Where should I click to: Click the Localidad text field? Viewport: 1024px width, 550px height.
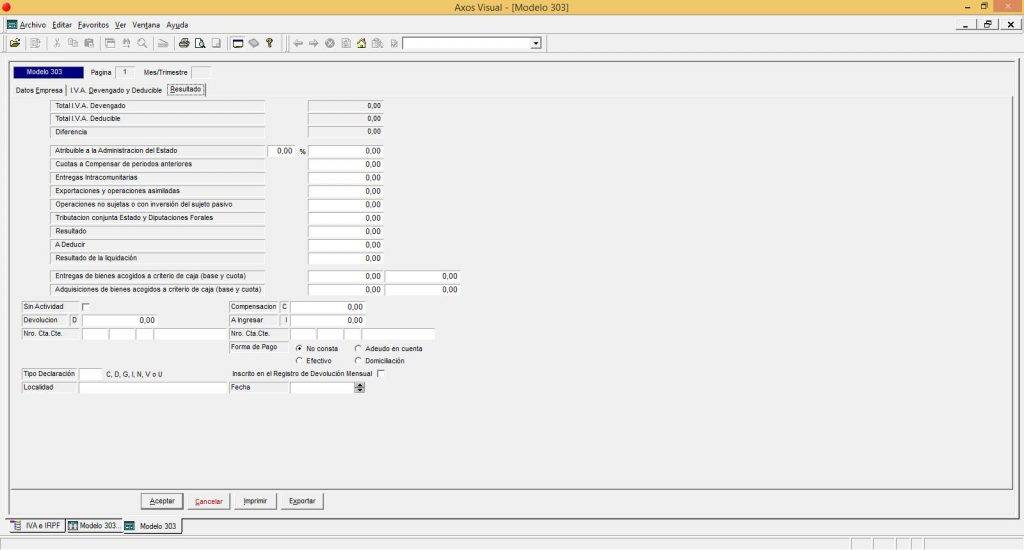tap(153, 387)
